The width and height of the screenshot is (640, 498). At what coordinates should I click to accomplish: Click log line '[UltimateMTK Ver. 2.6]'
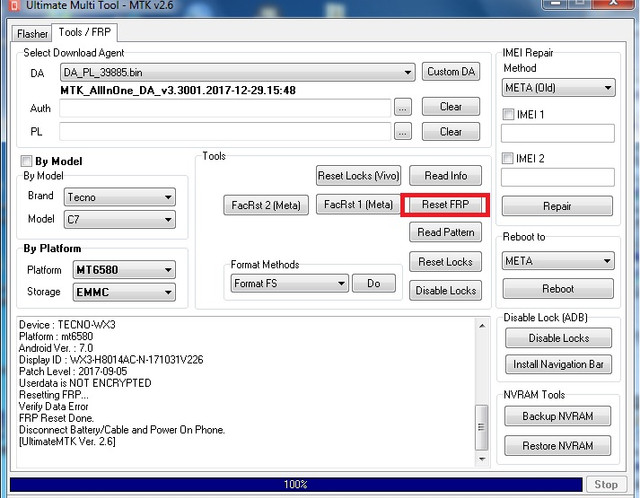coord(67,442)
